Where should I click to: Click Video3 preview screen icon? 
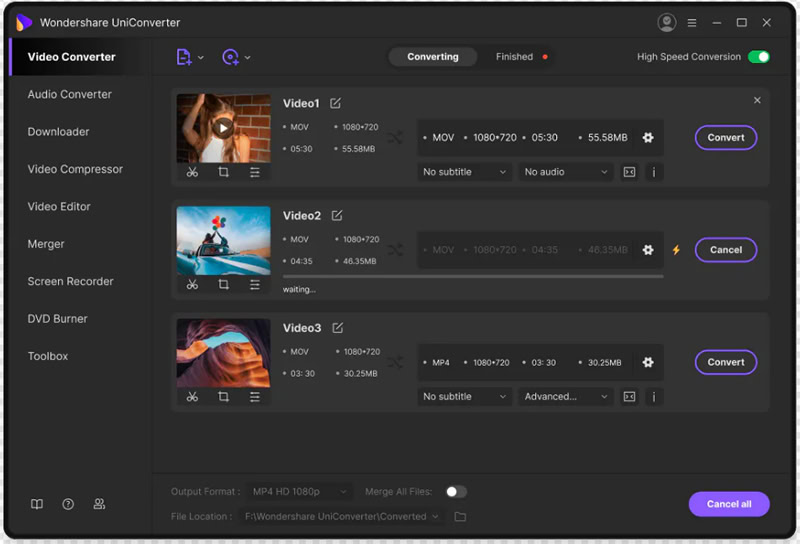click(x=630, y=397)
